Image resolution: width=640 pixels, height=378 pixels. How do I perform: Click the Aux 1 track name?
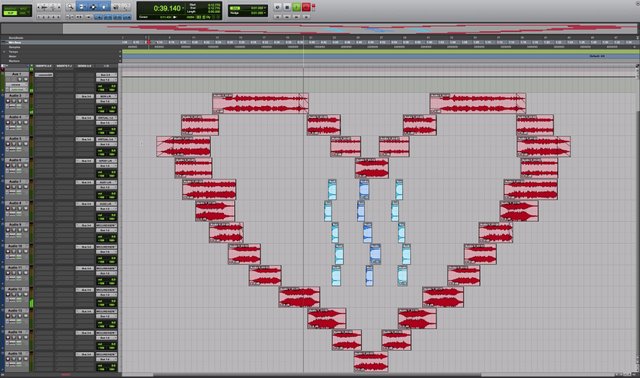[x=16, y=74]
